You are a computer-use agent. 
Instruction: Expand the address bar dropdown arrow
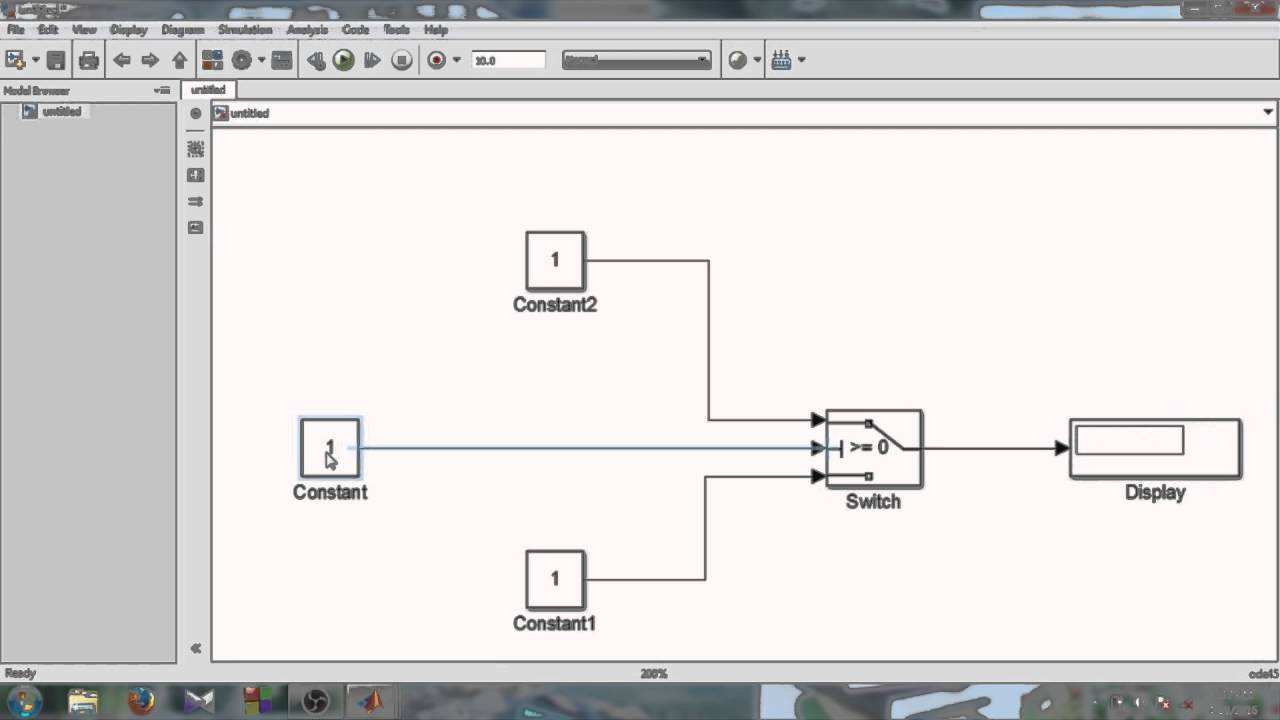1268,113
